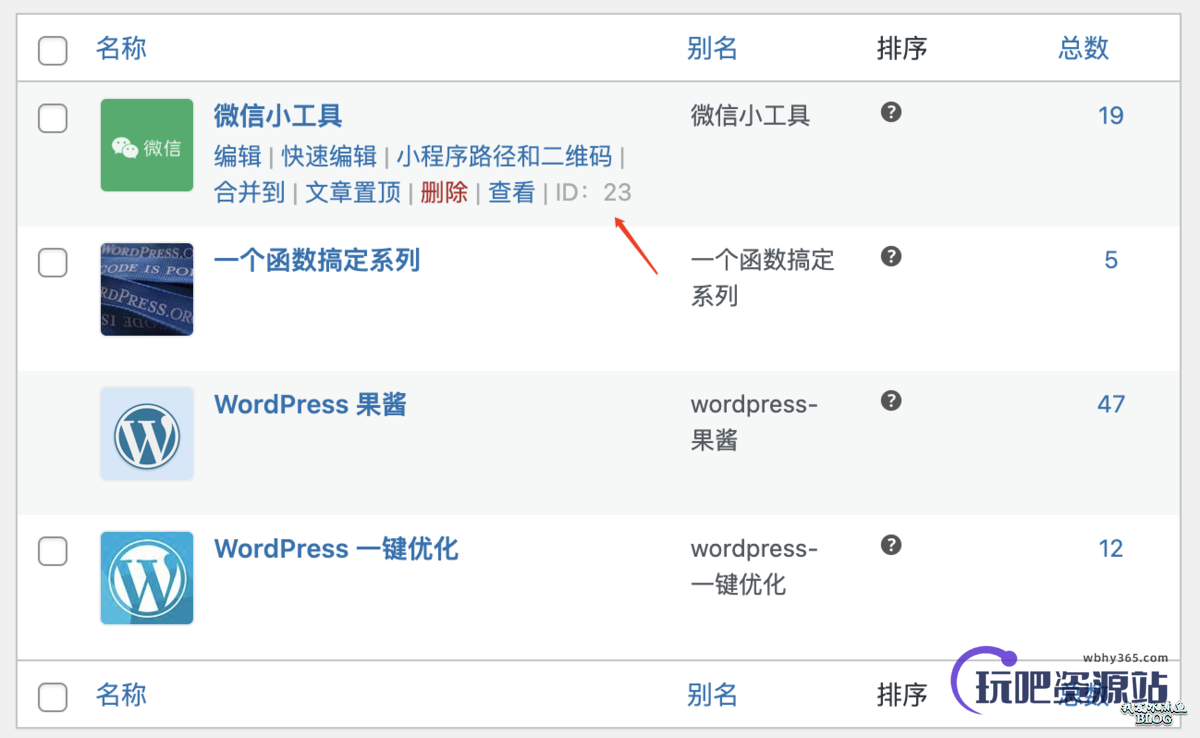Screen dimensions: 1200x738
Task: Sort by 总数 column in header
Action: click(1084, 48)
